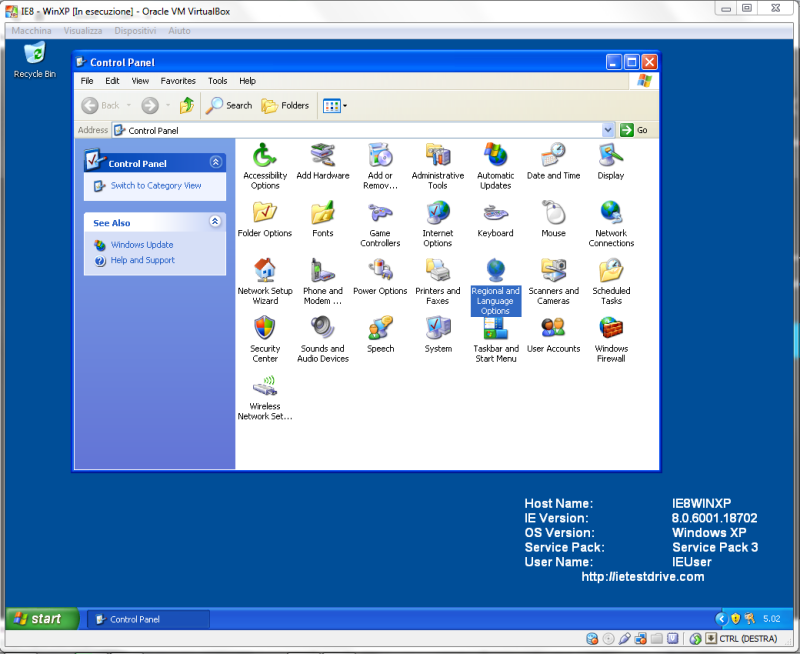Open Date and Time applet

pyautogui.click(x=554, y=161)
